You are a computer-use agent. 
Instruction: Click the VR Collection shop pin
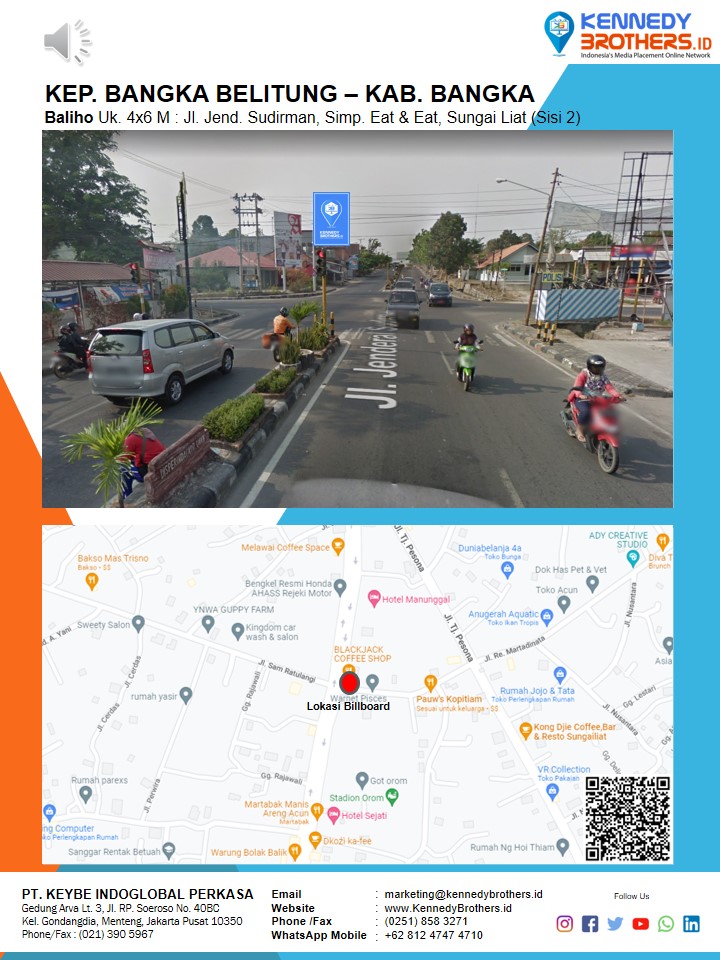click(x=552, y=791)
